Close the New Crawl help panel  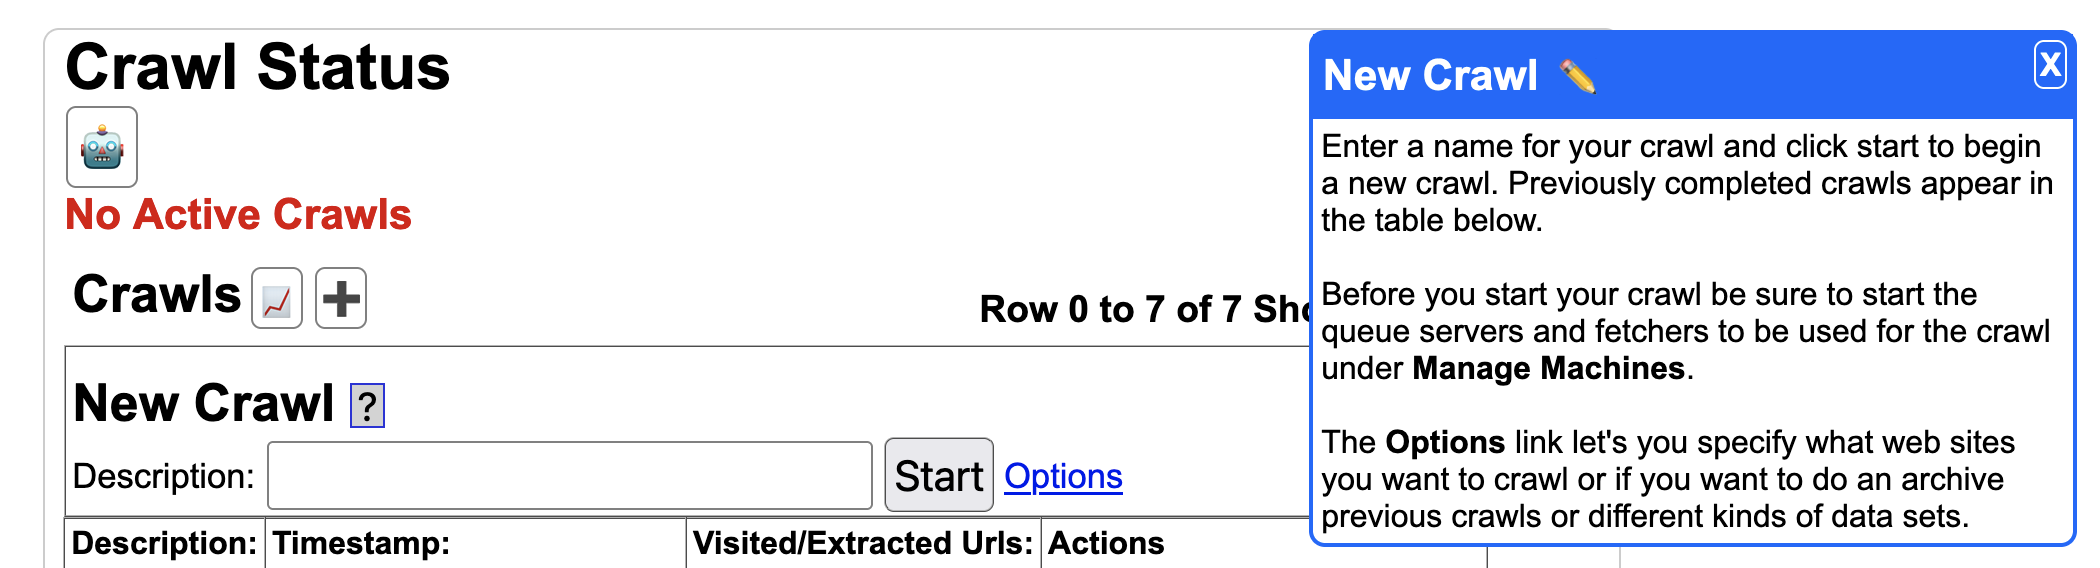click(x=2050, y=65)
